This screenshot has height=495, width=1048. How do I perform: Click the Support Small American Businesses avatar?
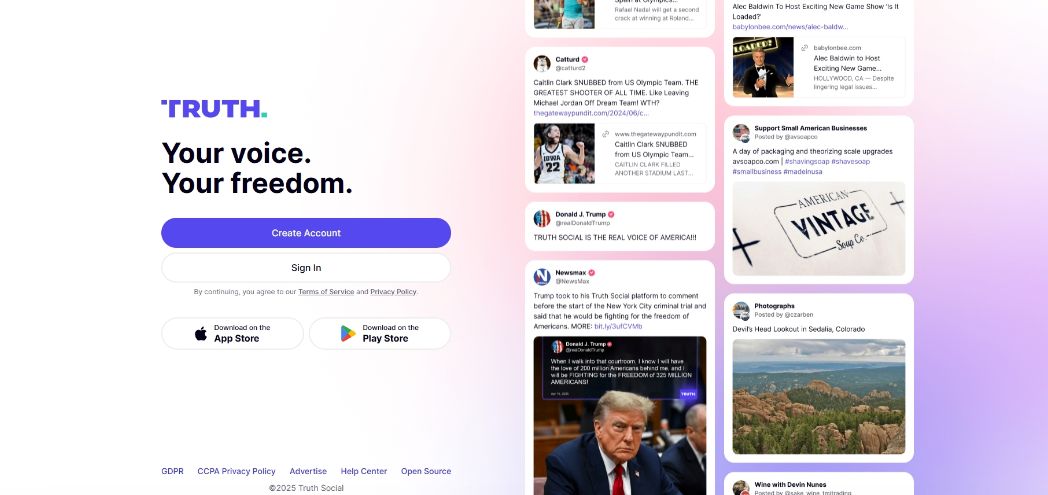[x=741, y=132]
